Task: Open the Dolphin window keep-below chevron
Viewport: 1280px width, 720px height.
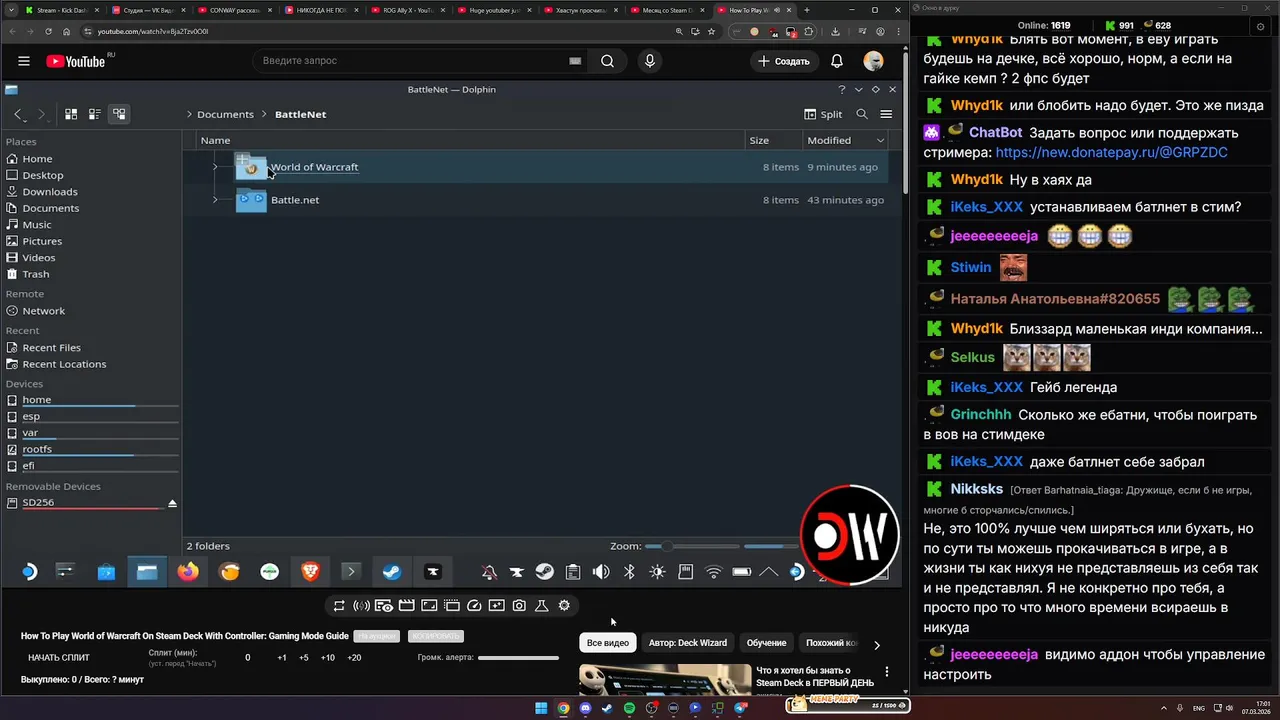Action: pos(858,89)
